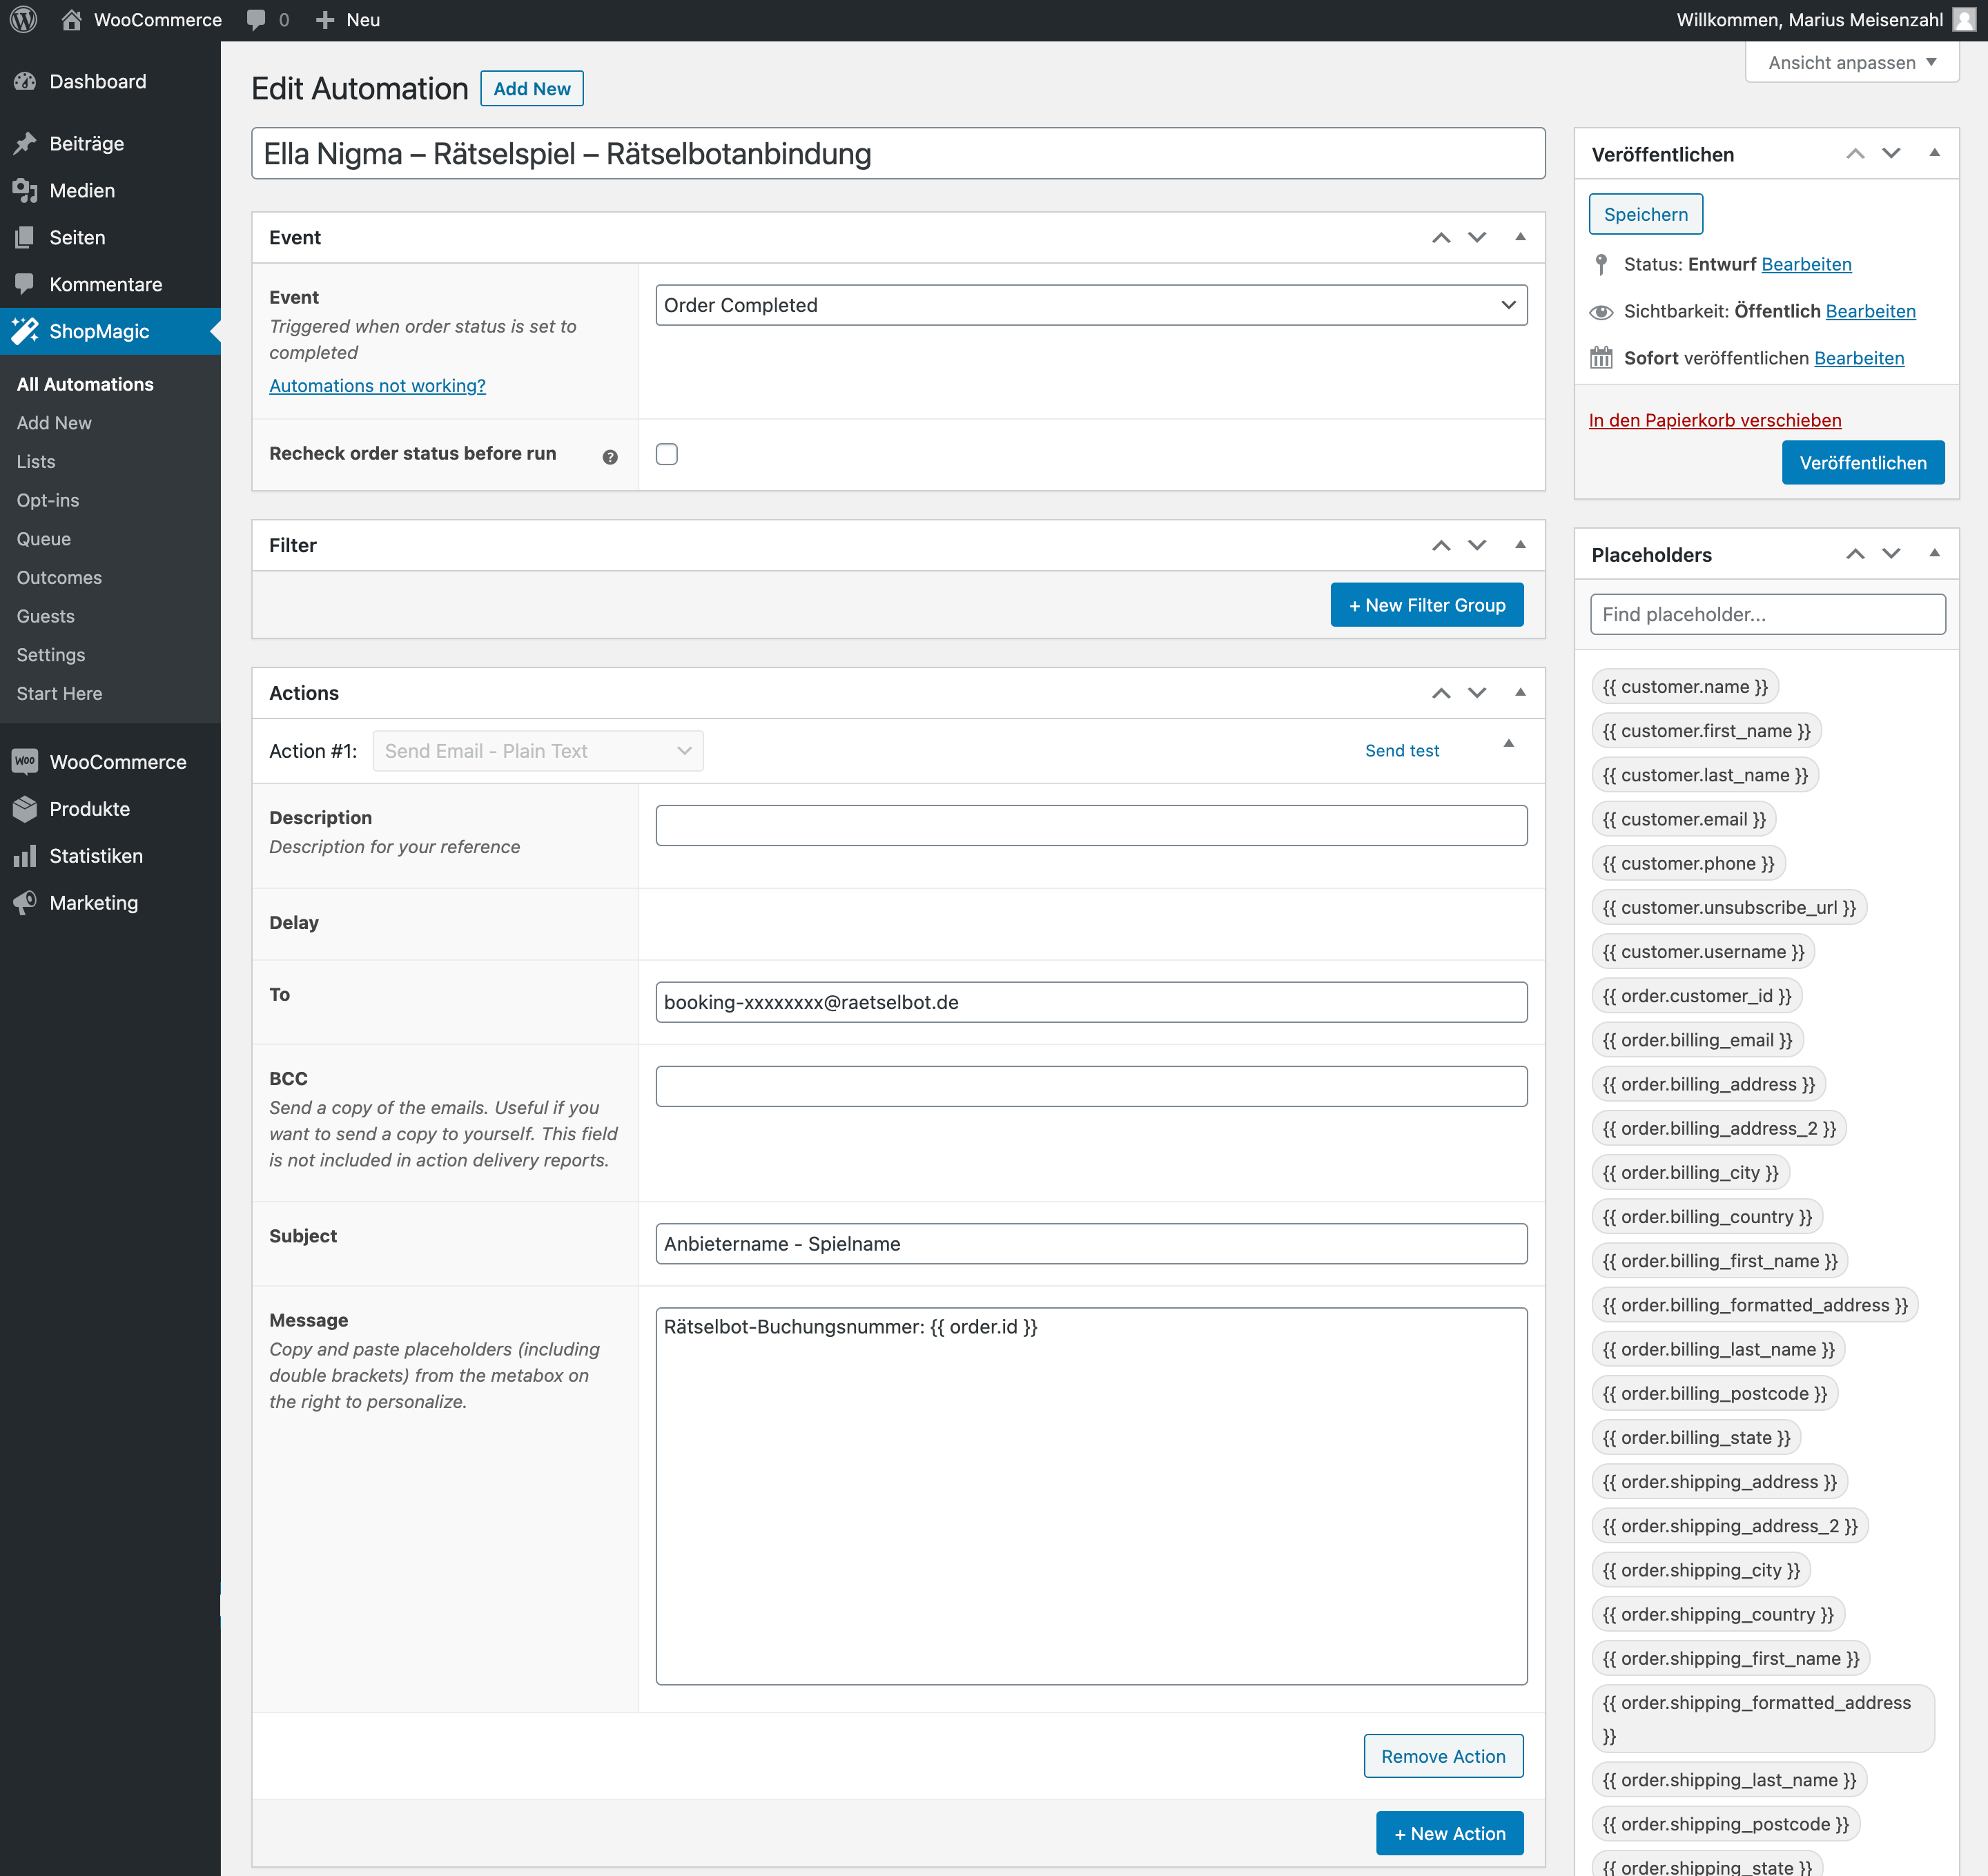This screenshot has width=1988, height=1876.
Task: Collapse the Placeholders panel with triangle toggle
Action: [1934, 553]
